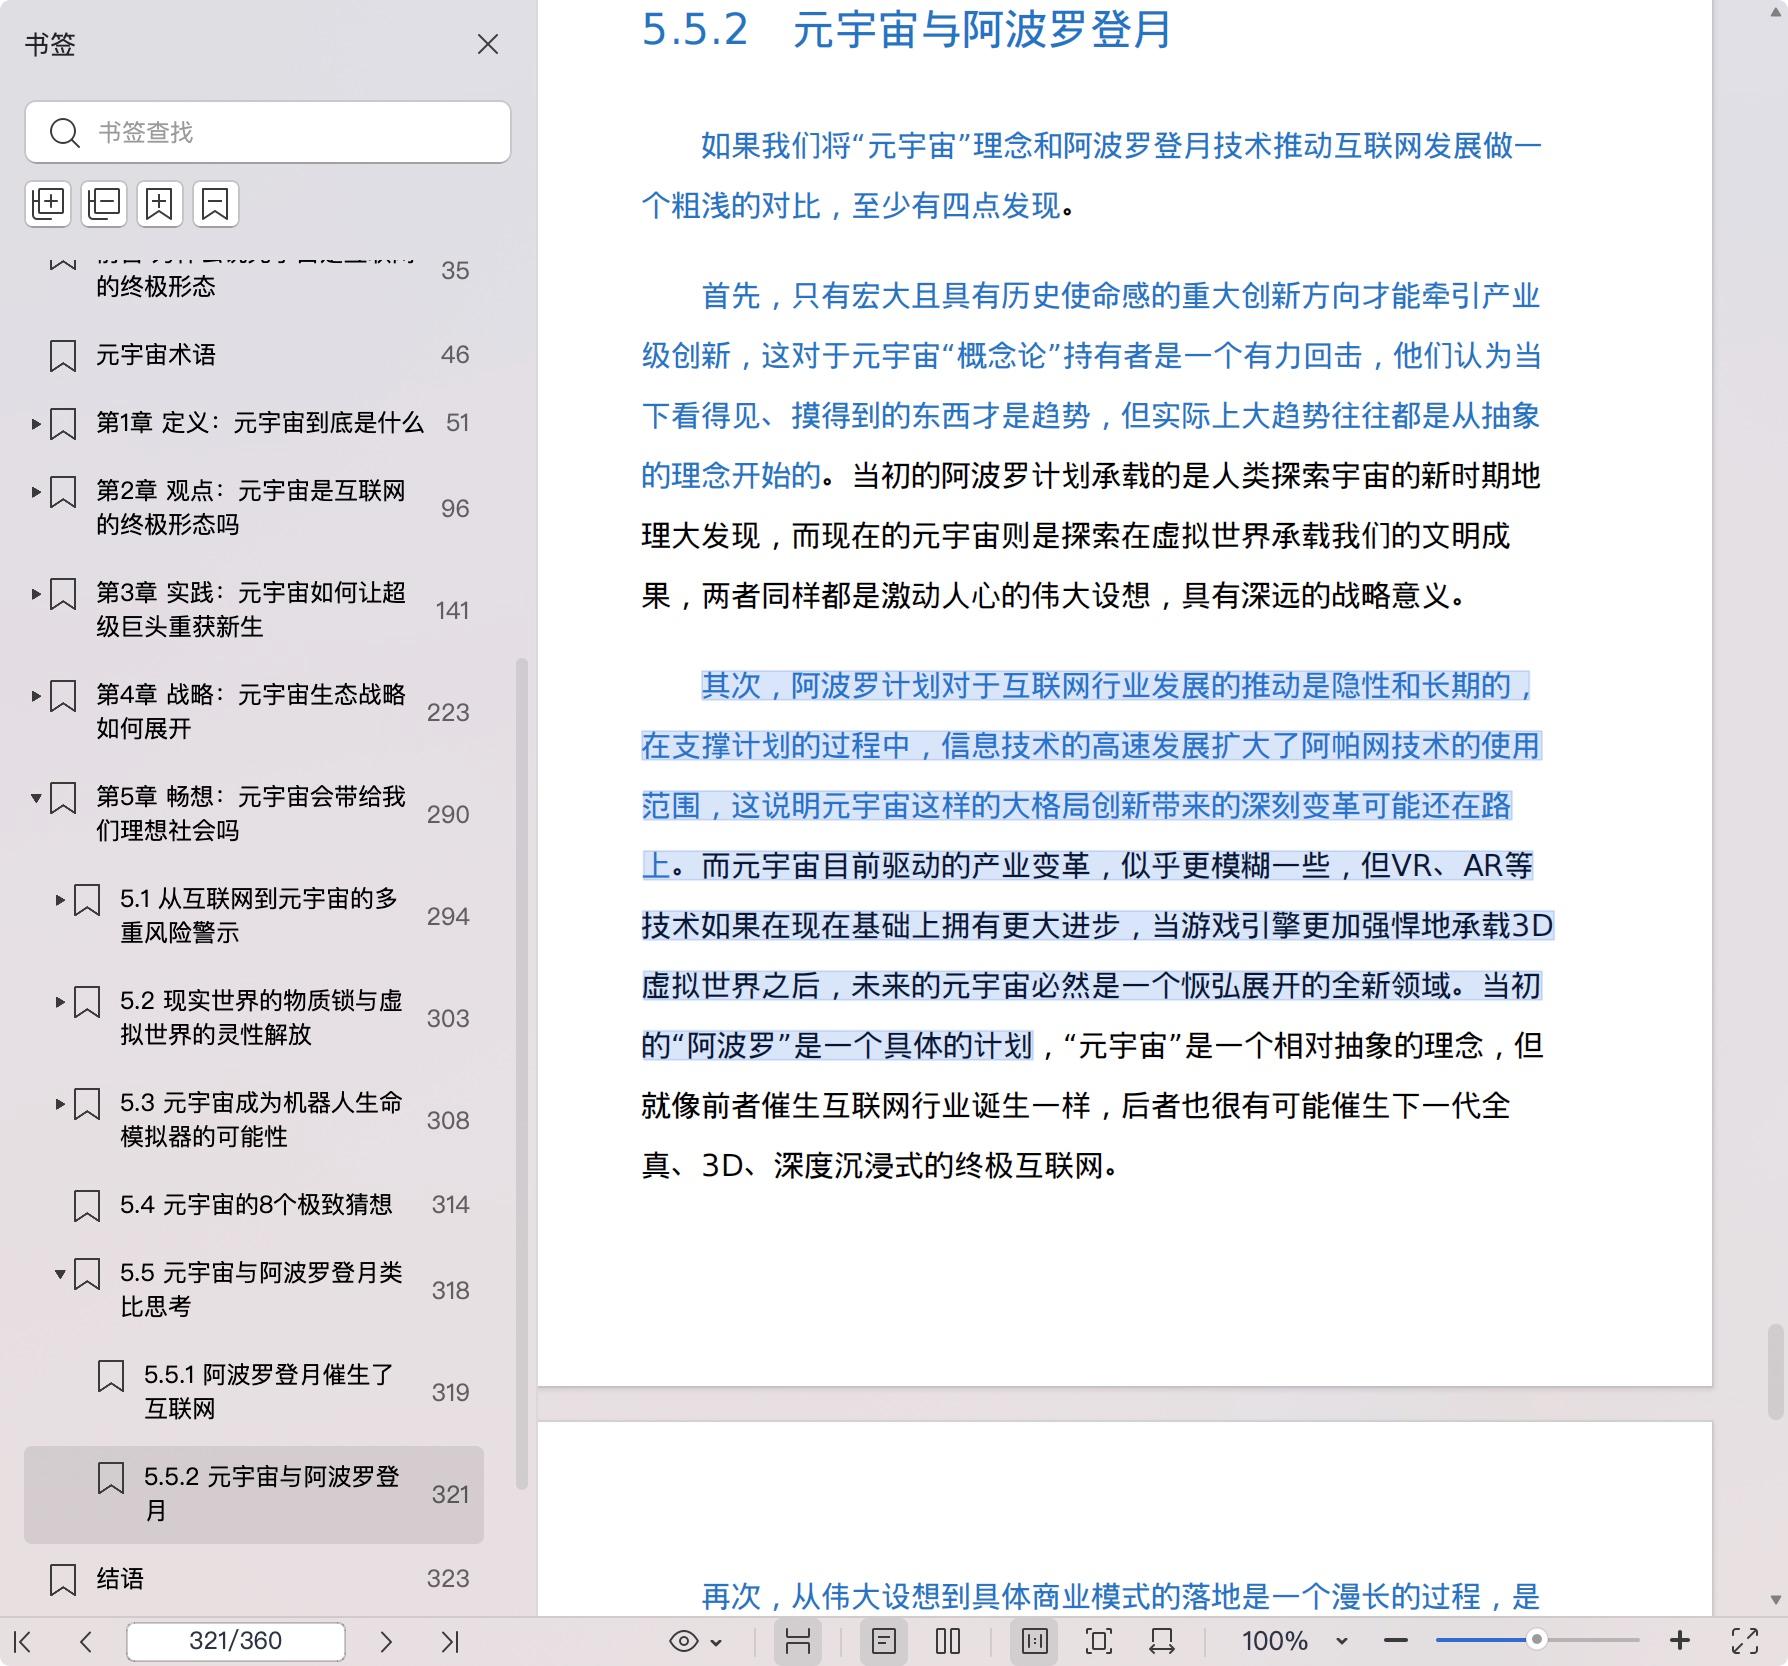Delete bookmark icon

215,204
